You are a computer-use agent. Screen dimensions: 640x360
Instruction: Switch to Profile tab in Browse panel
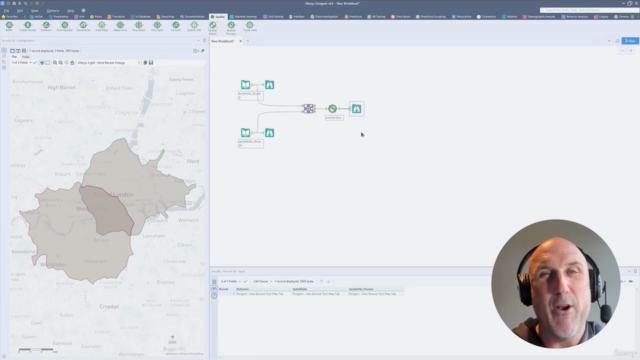coord(25,57)
